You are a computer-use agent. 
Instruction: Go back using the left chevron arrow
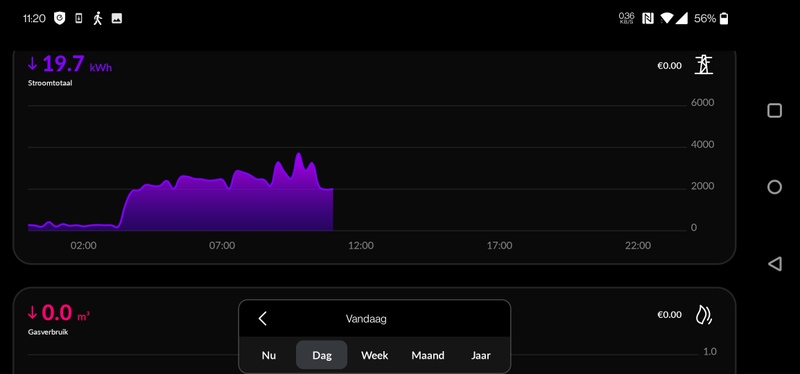tap(262, 319)
